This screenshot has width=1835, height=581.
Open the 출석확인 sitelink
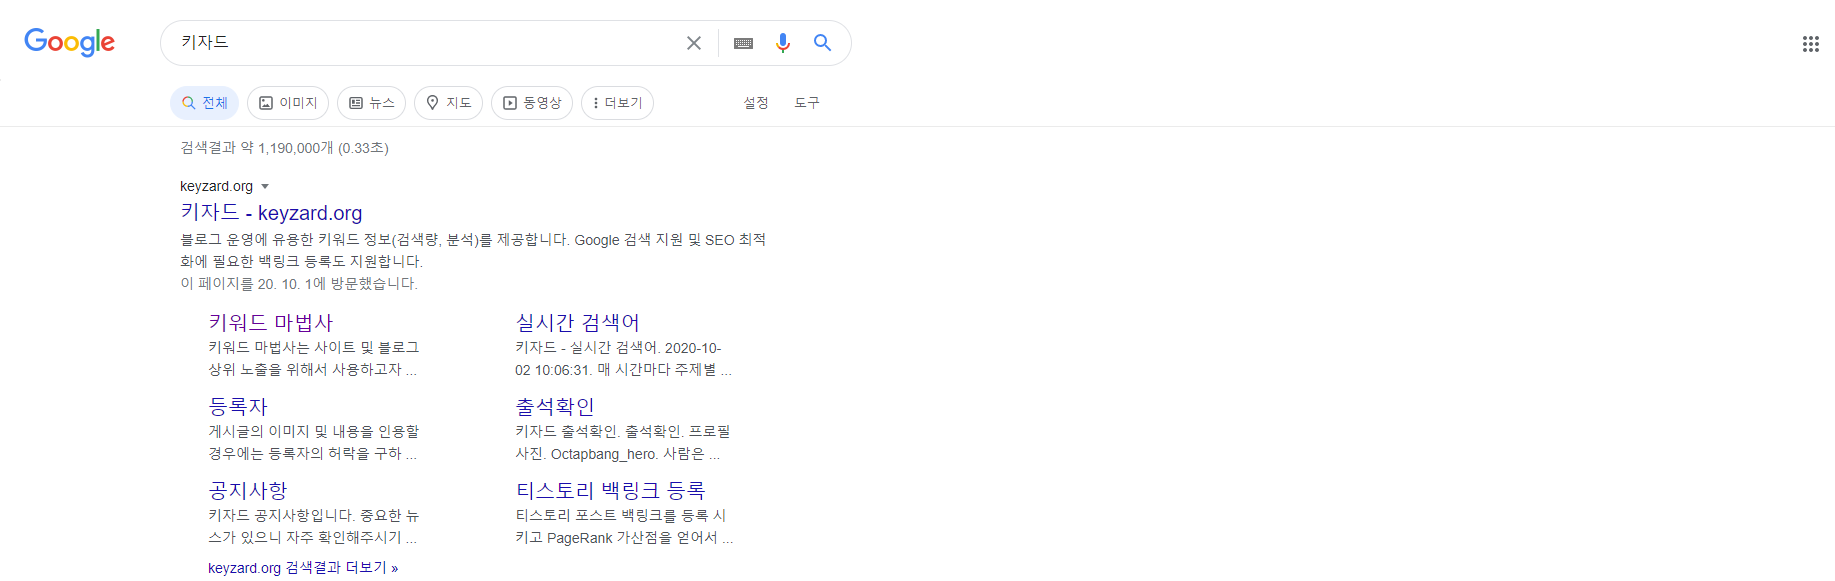pyautogui.click(x=555, y=407)
